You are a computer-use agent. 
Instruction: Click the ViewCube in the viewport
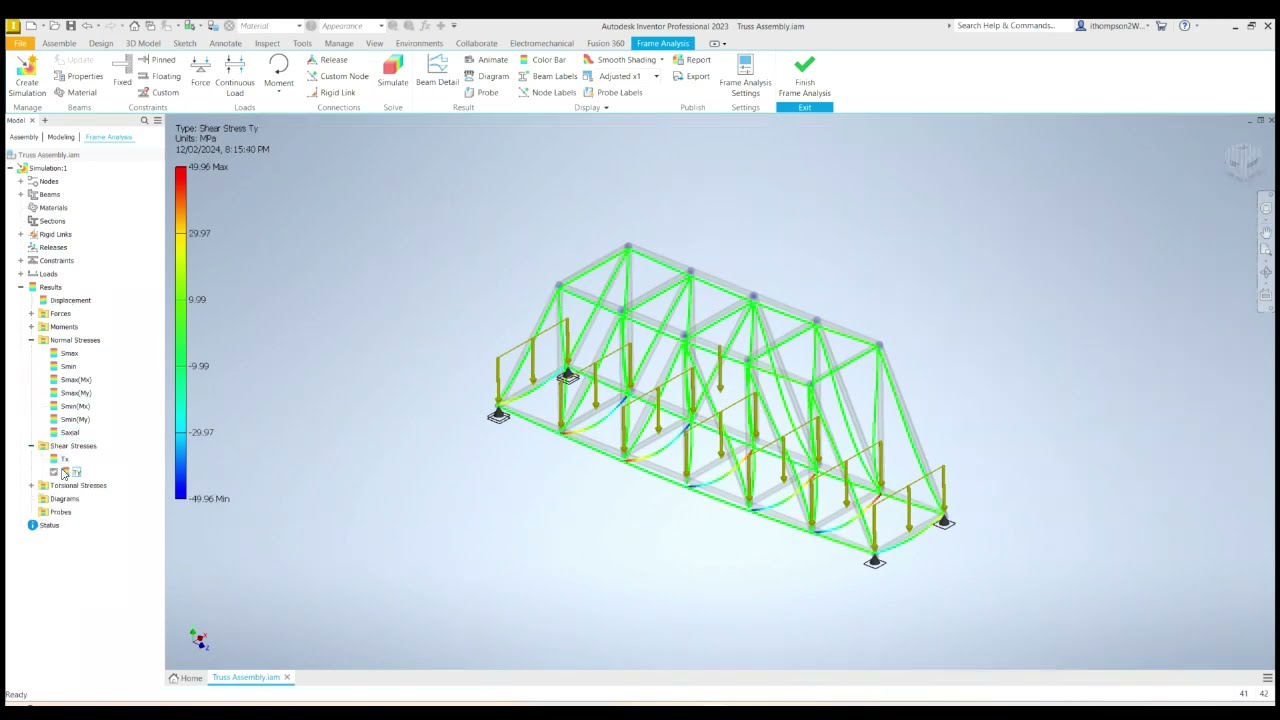point(1243,160)
